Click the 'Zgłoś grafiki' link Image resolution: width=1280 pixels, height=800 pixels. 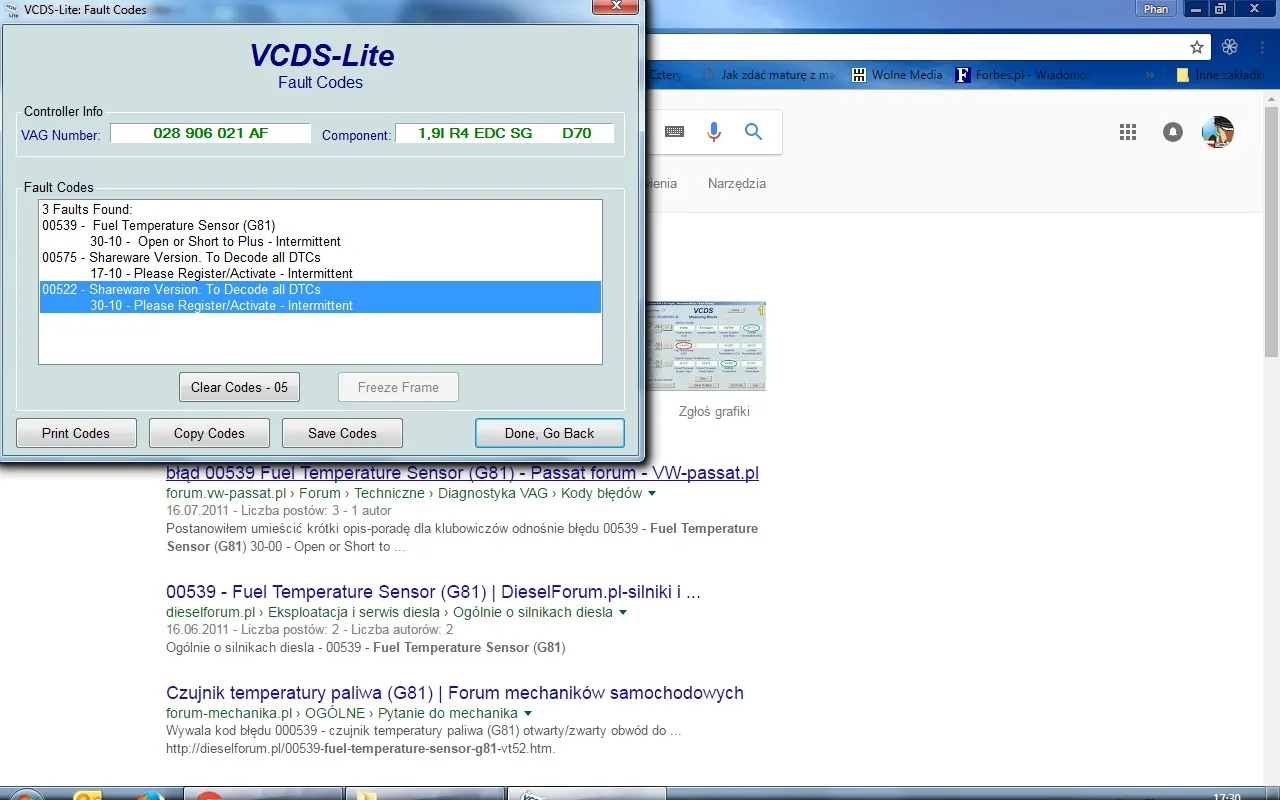point(714,411)
